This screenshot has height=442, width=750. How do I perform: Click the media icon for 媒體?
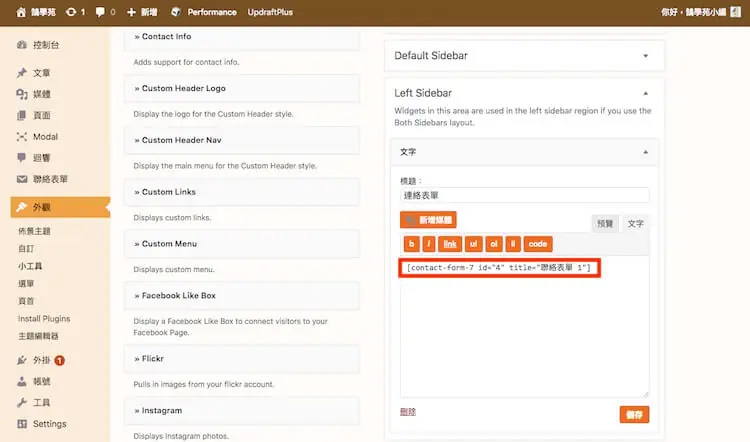(x=22, y=94)
